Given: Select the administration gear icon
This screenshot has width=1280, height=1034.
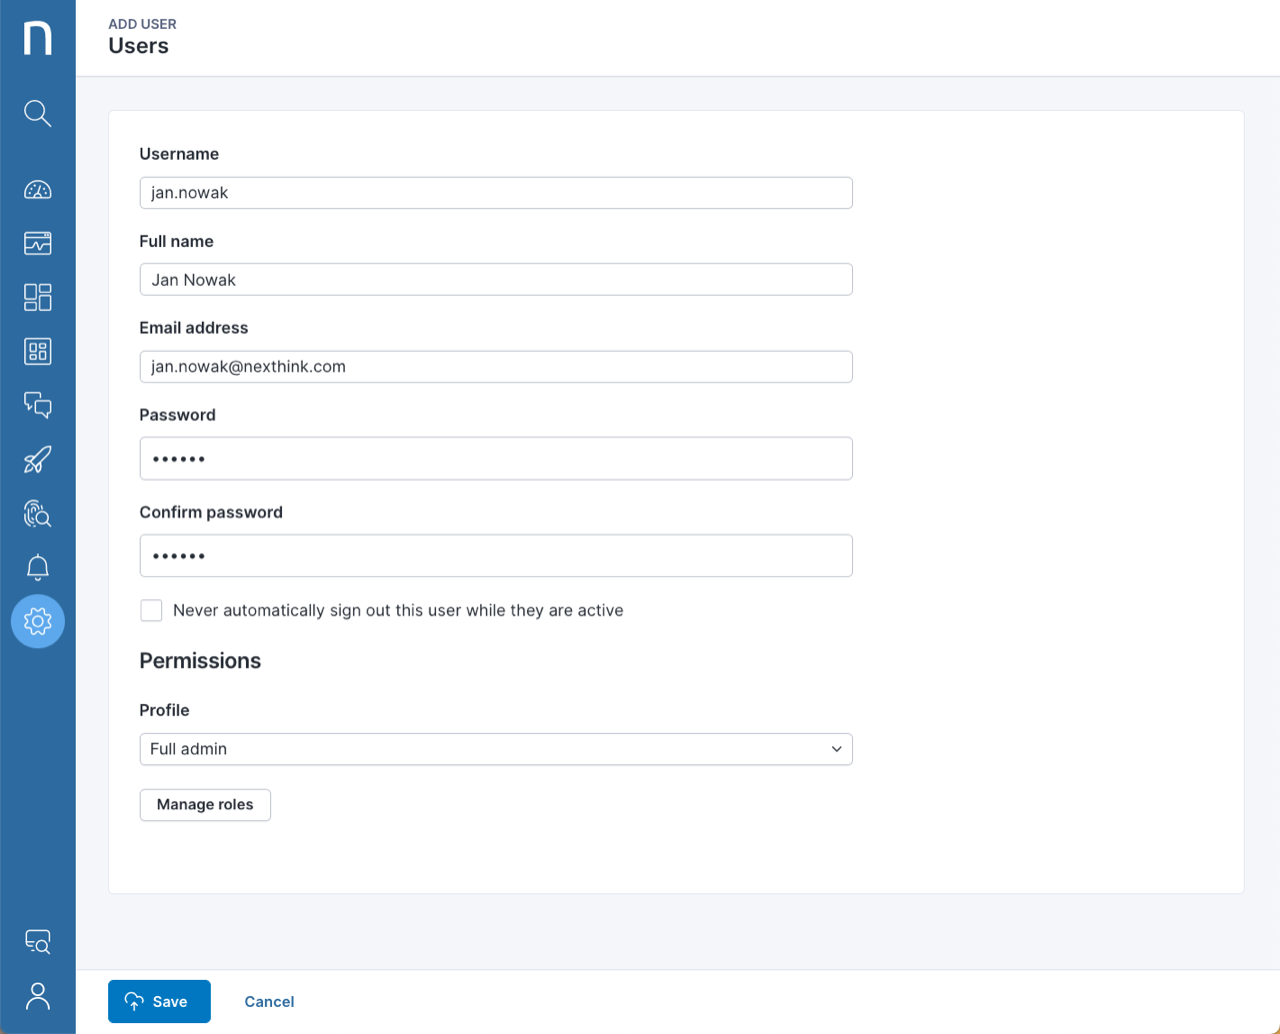Looking at the screenshot, I should click(37, 621).
